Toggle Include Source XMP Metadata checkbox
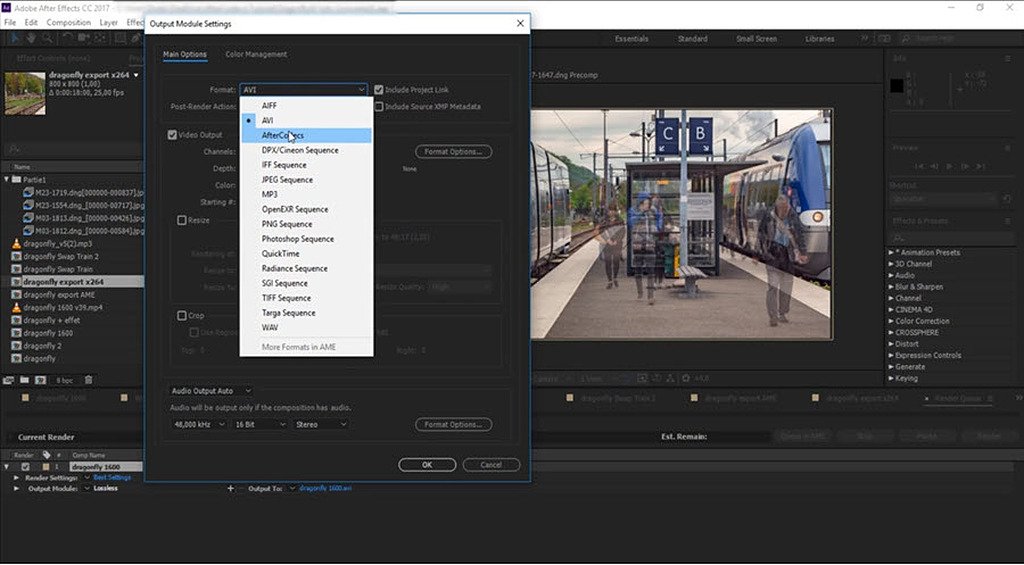Screen dimensions: 1024x565 379,106
